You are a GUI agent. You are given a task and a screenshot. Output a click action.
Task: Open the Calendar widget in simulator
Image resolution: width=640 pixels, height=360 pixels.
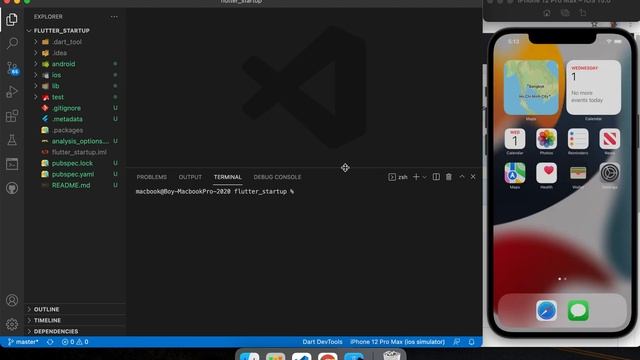593,88
